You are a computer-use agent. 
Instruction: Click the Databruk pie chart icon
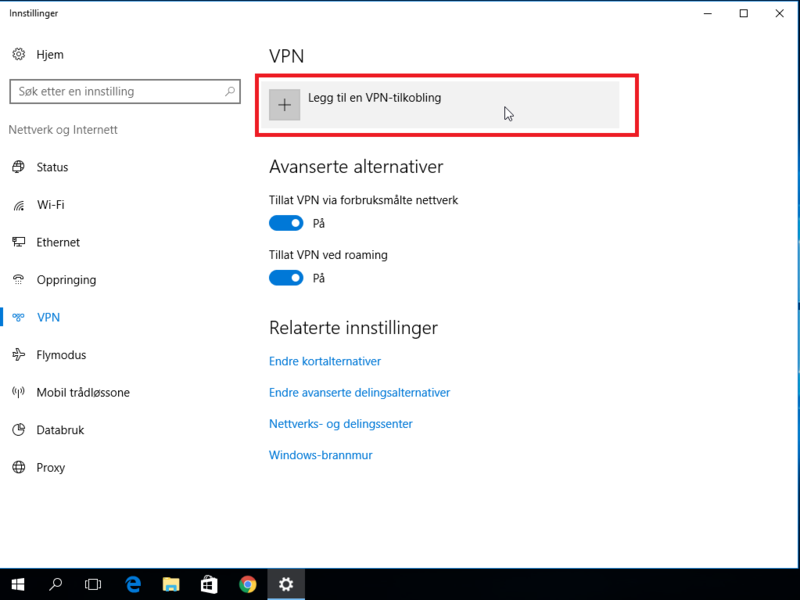18,430
